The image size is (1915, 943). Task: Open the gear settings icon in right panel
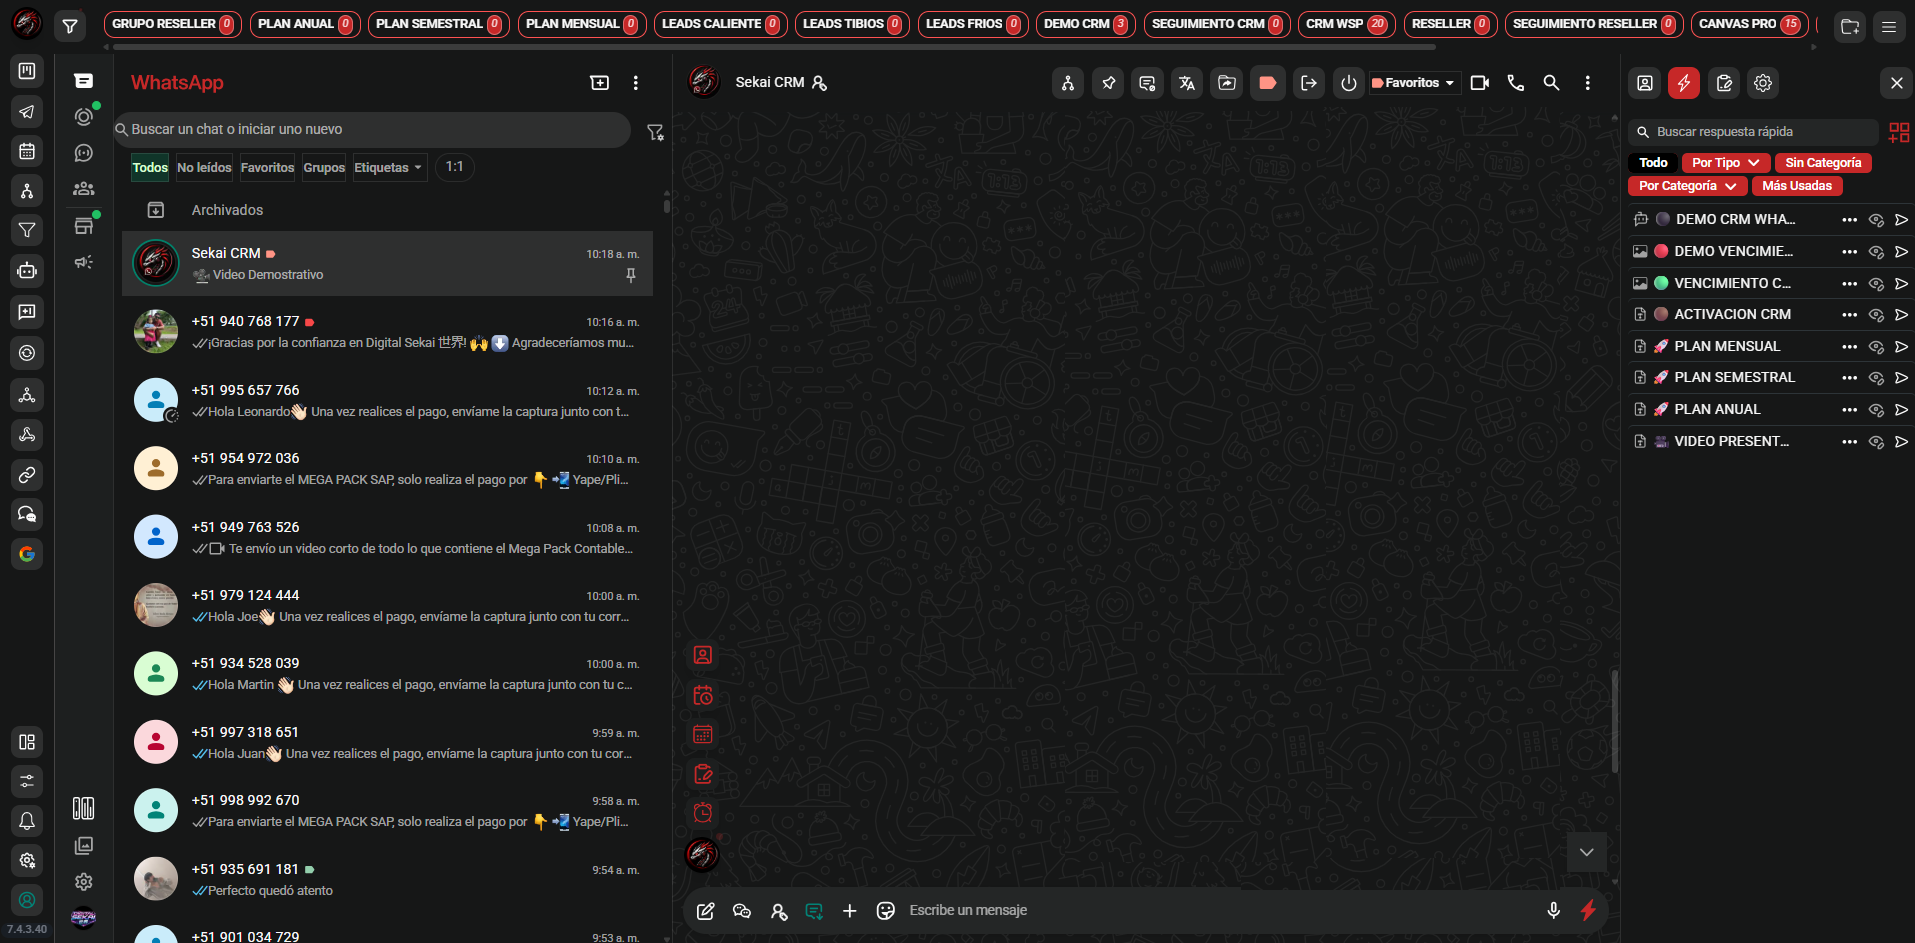click(1763, 83)
